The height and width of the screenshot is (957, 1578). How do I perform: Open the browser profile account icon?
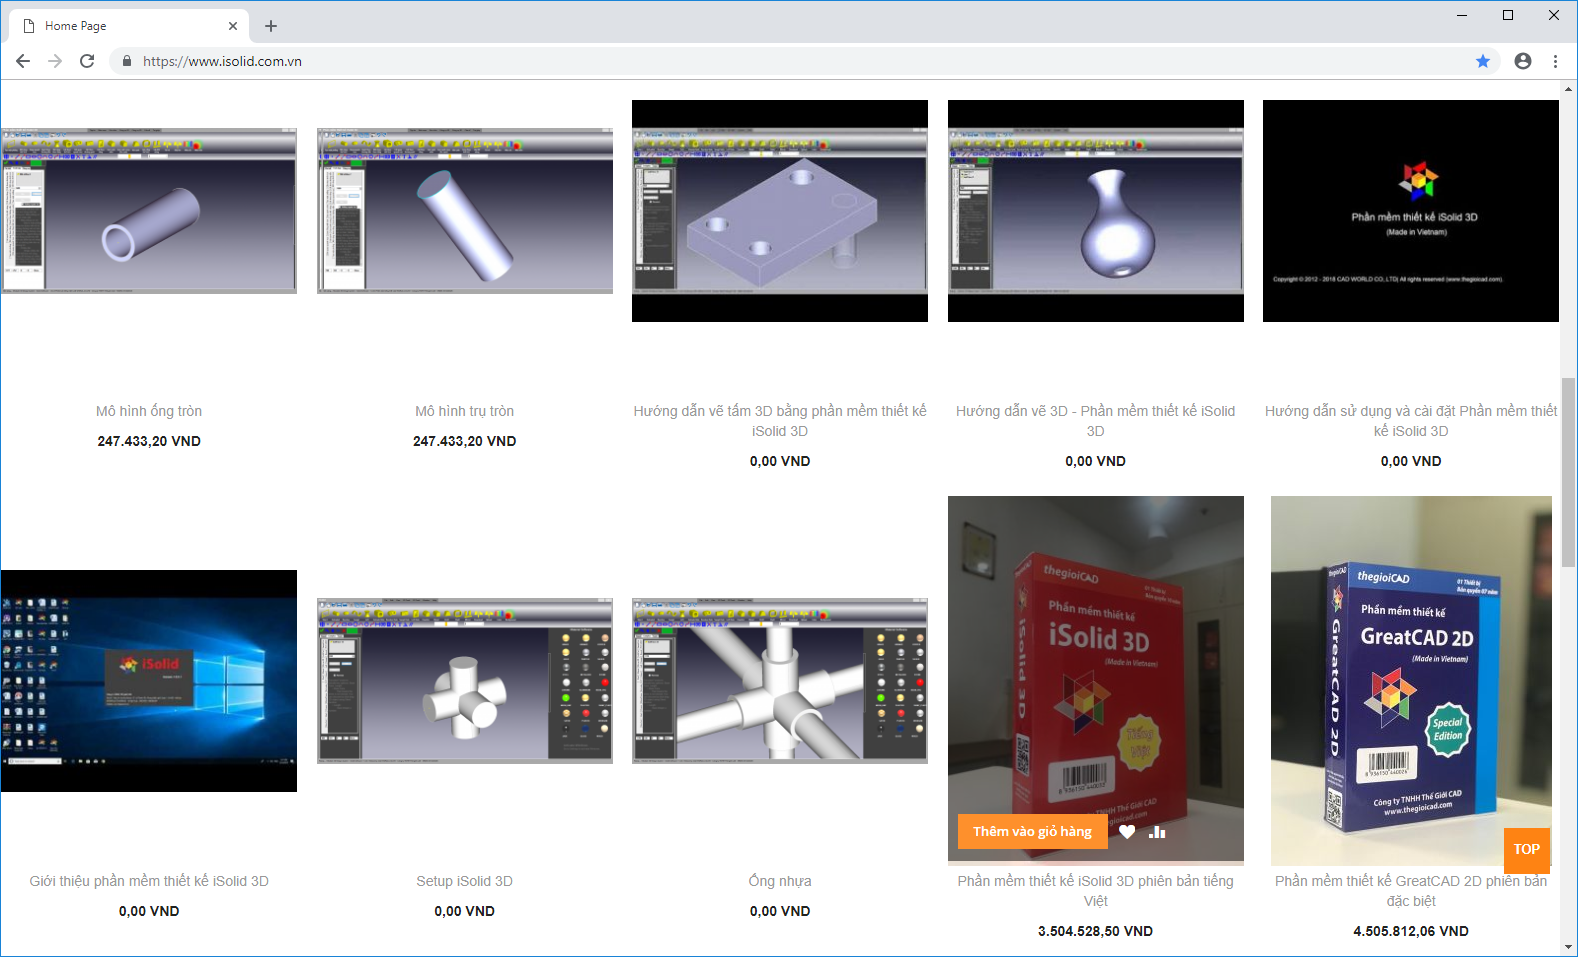point(1523,61)
